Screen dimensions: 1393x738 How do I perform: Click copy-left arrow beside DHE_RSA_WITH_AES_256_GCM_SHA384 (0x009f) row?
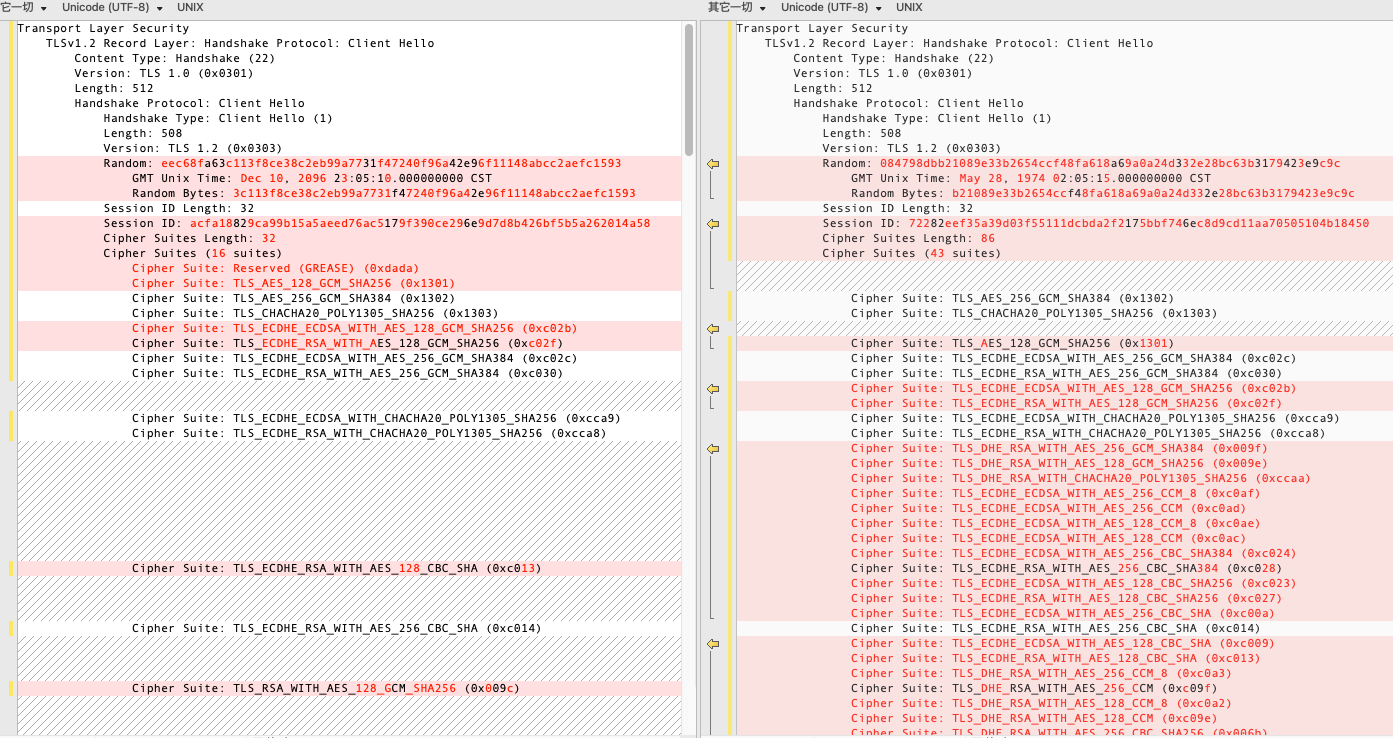713,449
